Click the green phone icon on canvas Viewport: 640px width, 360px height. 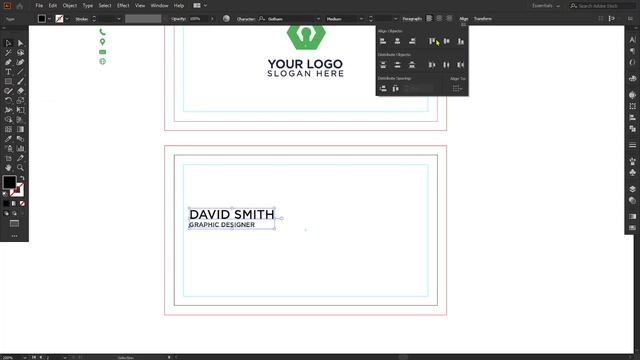(102, 32)
